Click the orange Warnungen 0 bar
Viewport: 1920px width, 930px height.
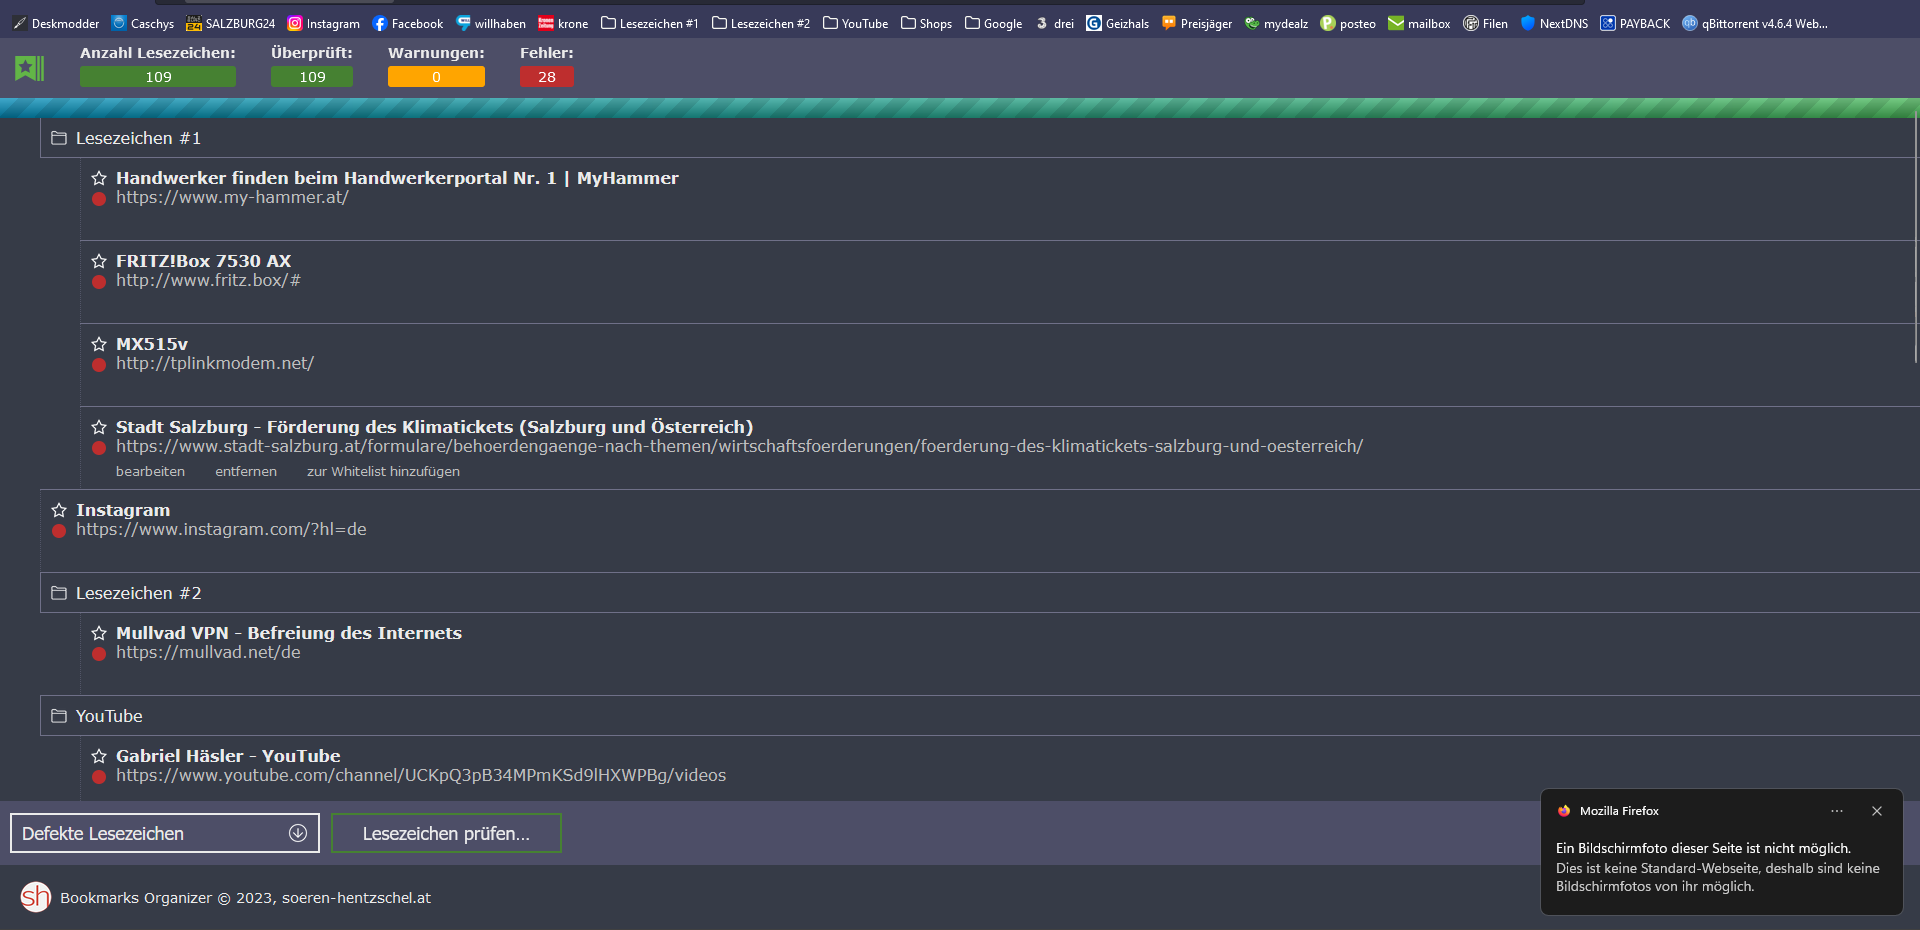click(x=436, y=77)
